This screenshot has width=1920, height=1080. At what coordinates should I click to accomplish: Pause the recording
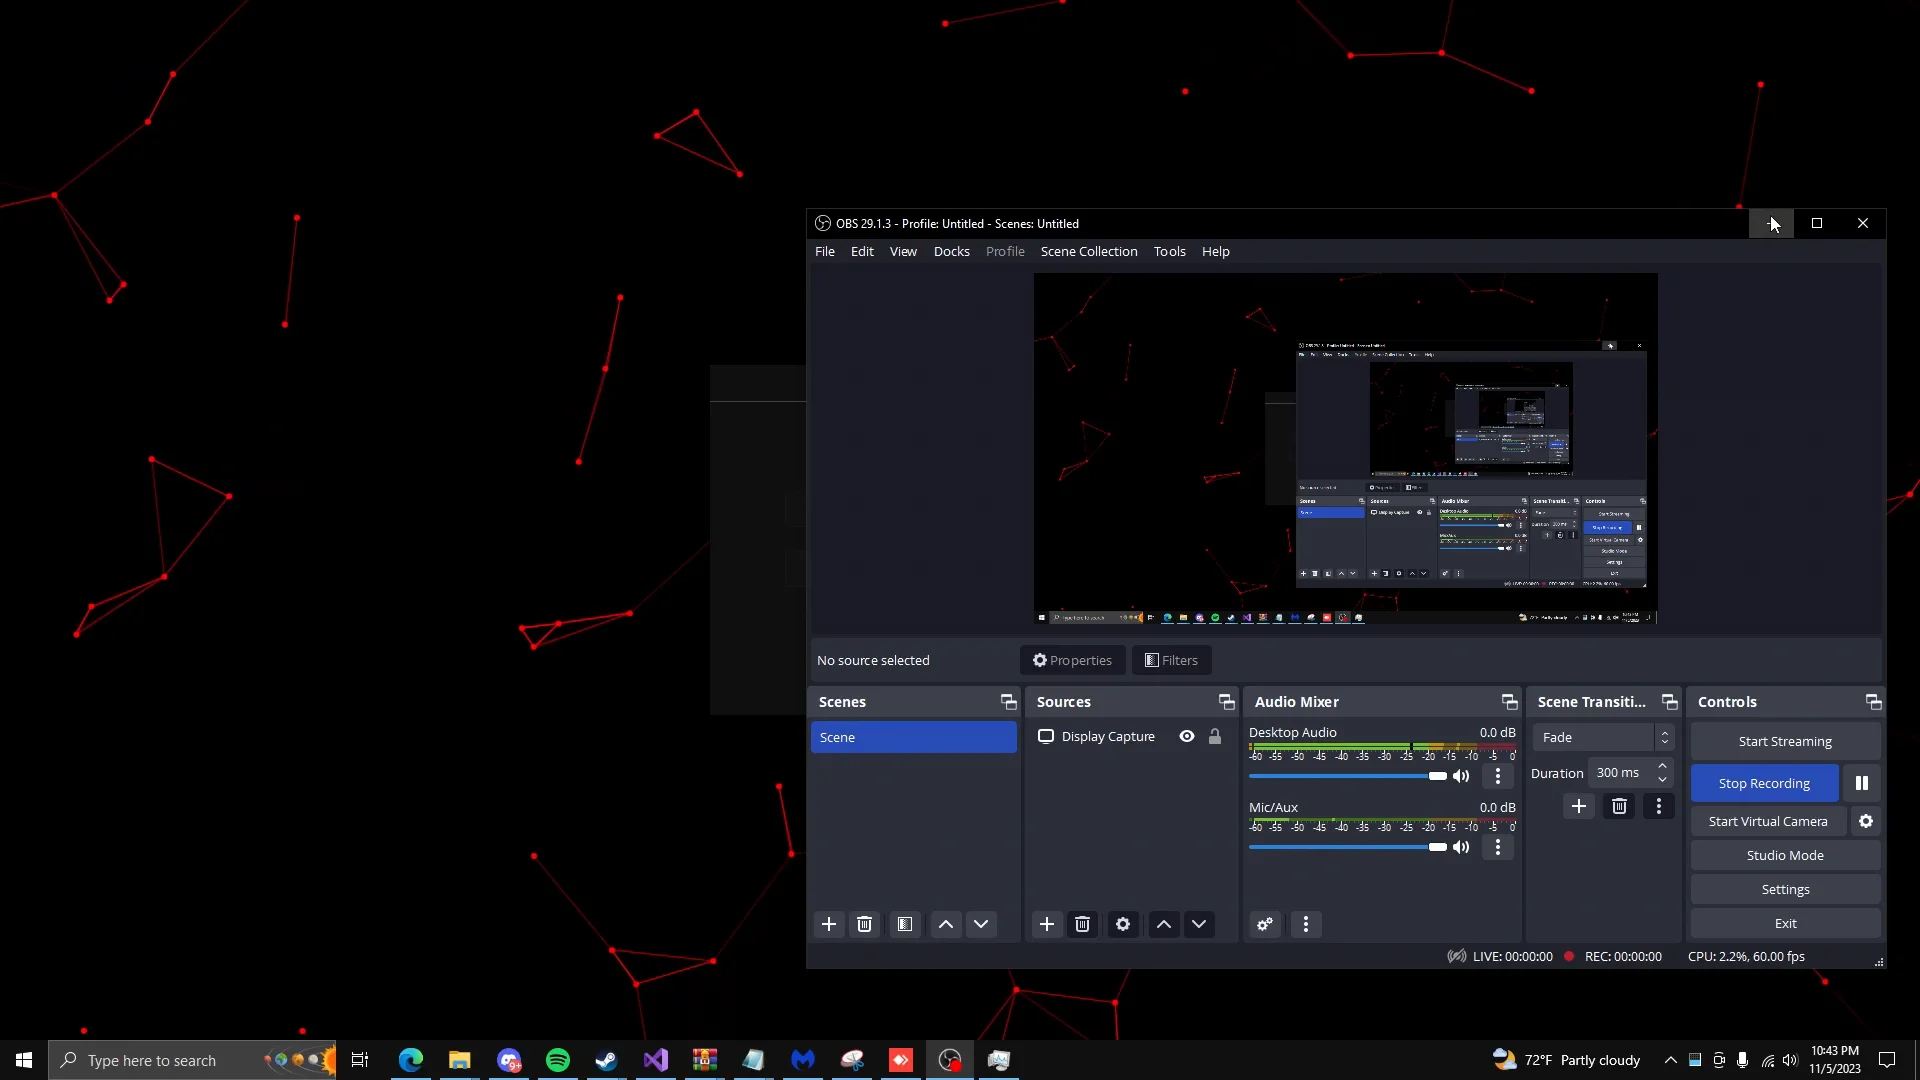pos(1861,783)
